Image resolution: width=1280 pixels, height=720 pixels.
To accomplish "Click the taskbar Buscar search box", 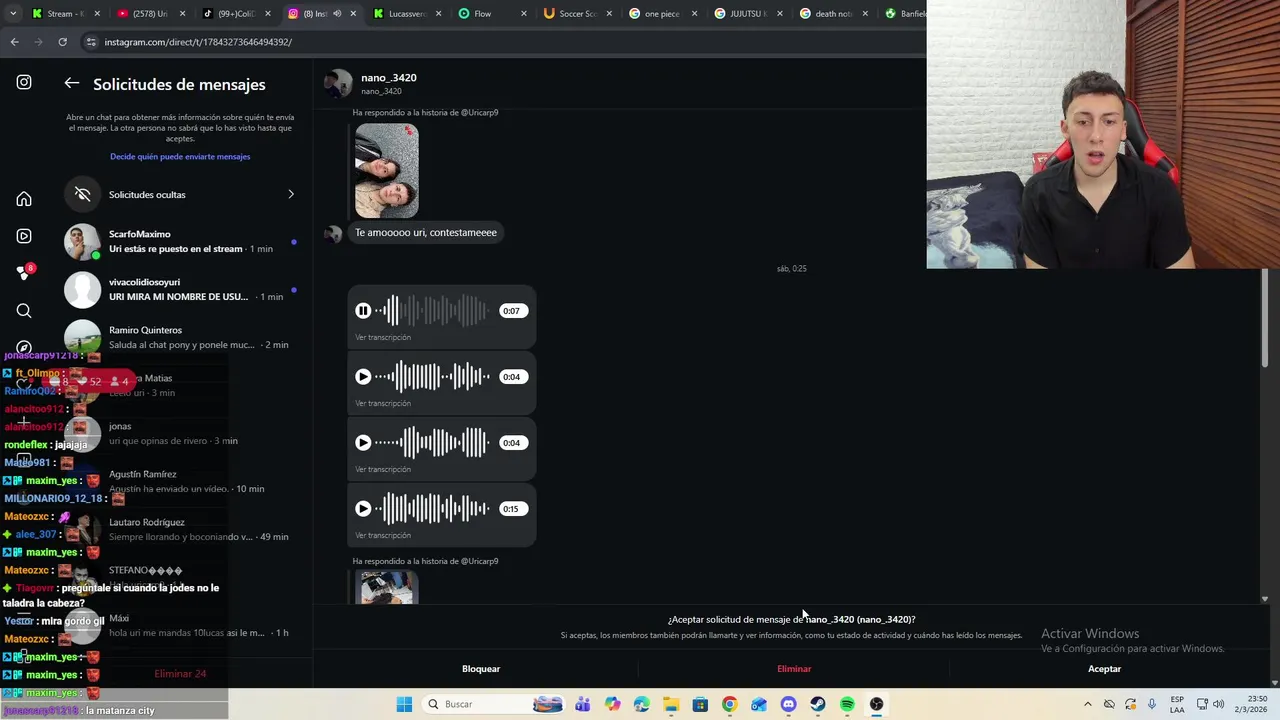I will click(x=493, y=704).
